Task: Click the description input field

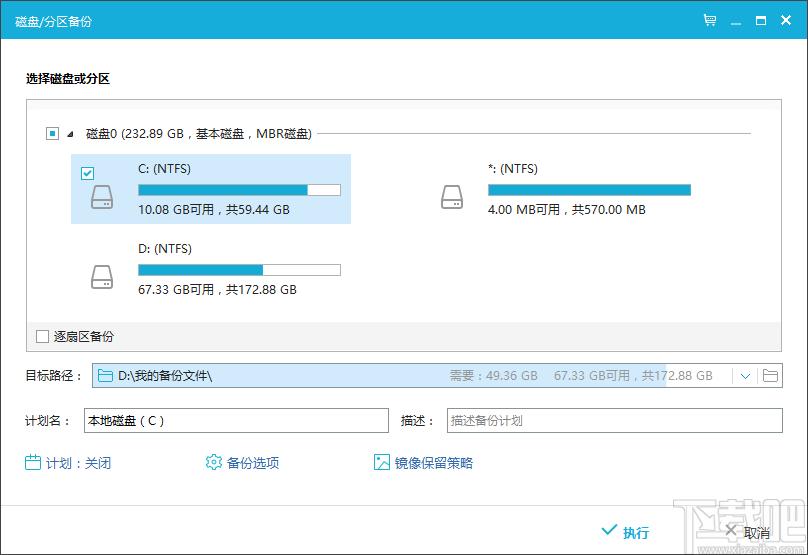Action: click(614, 421)
